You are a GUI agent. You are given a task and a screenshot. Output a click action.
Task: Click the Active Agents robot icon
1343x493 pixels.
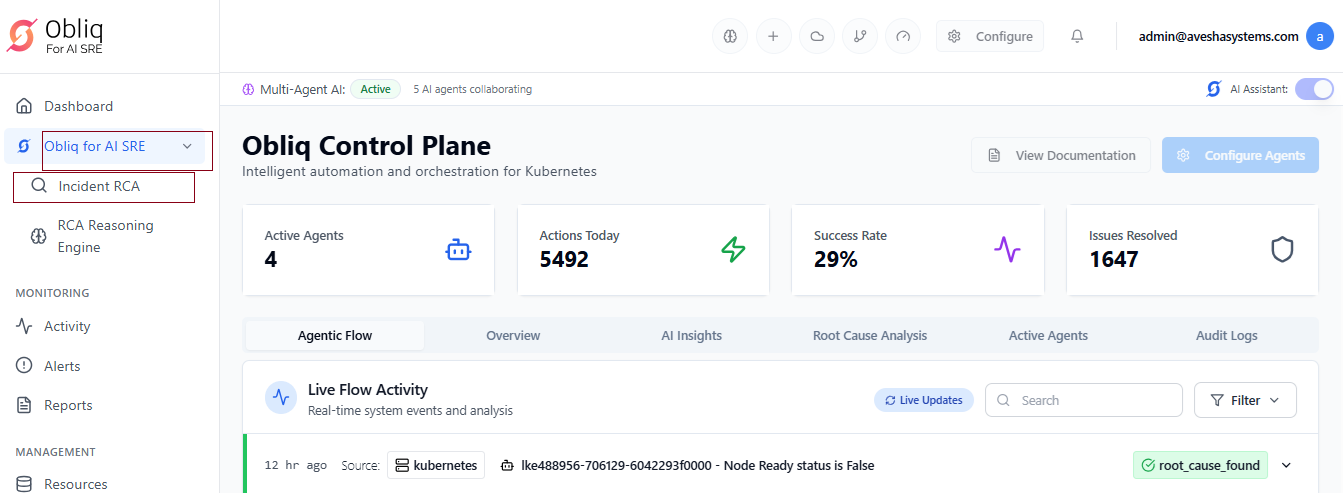pos(458,249)
